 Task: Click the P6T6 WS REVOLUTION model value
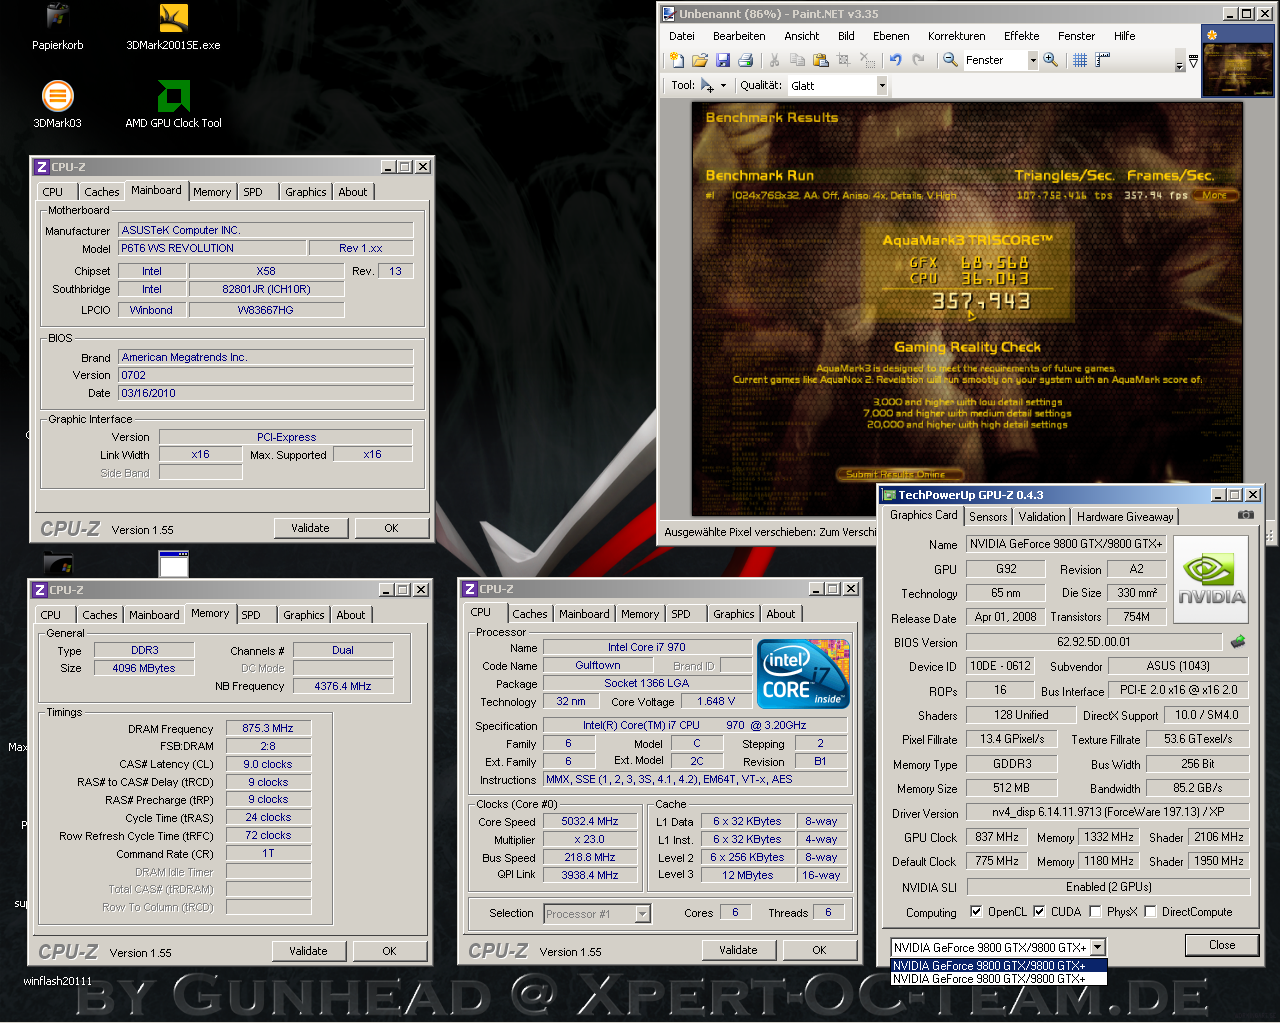211,248
